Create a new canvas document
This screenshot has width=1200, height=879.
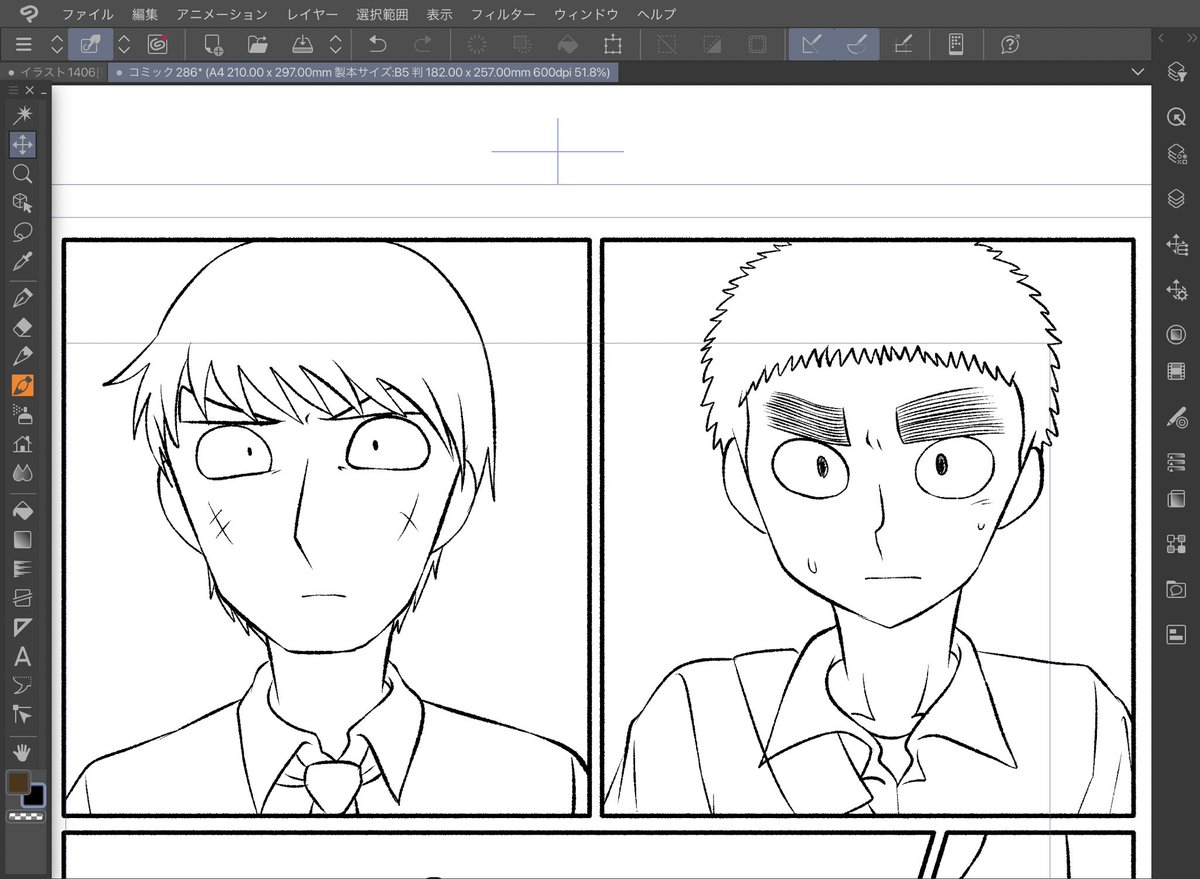point(213,44)
